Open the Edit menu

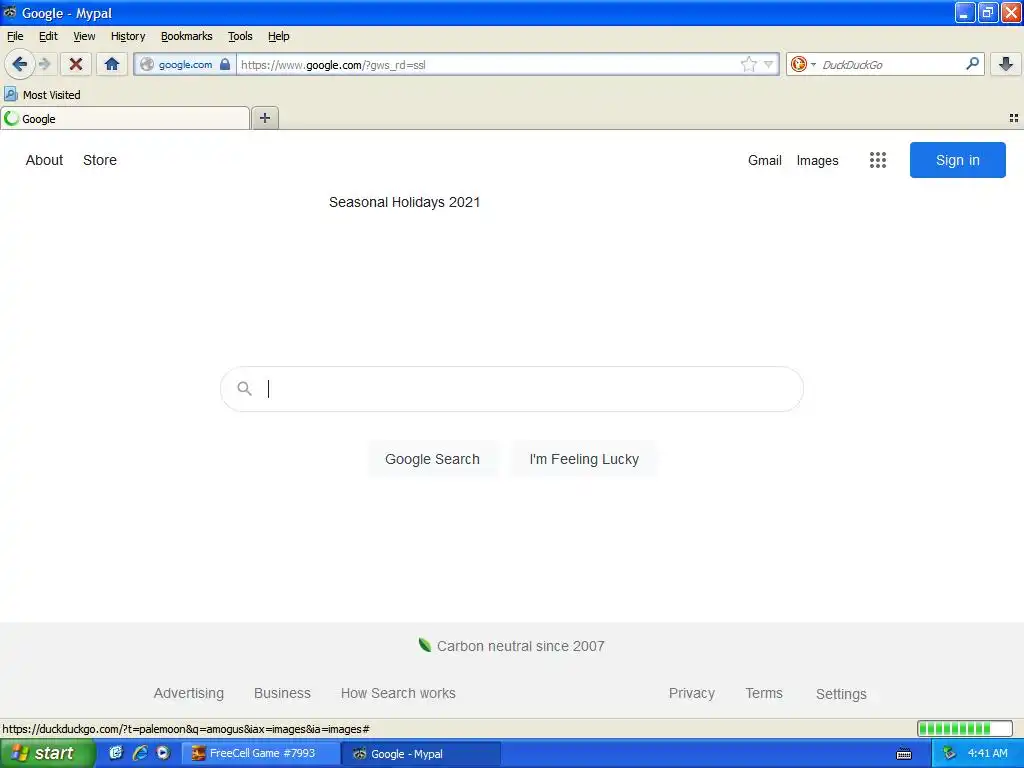pyautogui.click(x=48, y=36)
